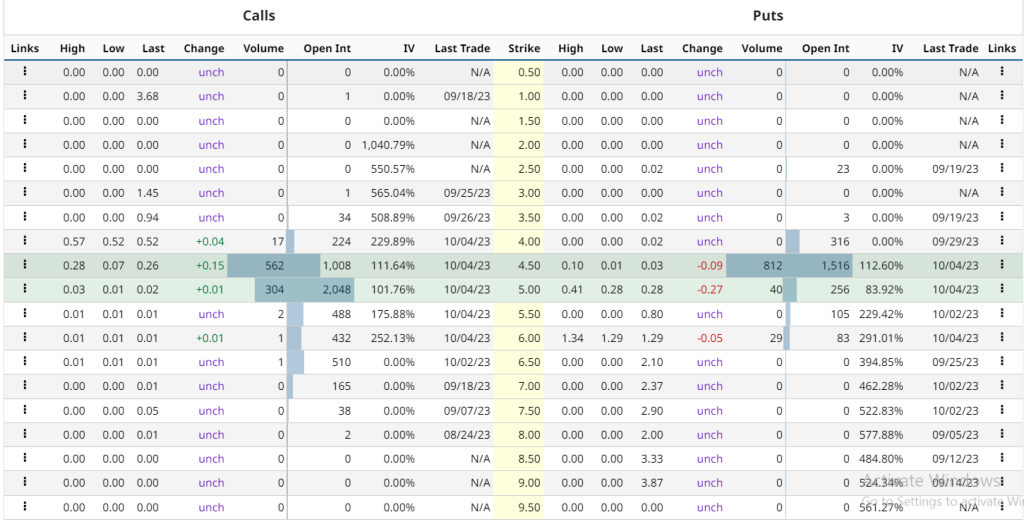This screenshot has height=524, width=1024.
Task: Open puts links menu for strike 4.50
Action: (x=1001, y=265)
